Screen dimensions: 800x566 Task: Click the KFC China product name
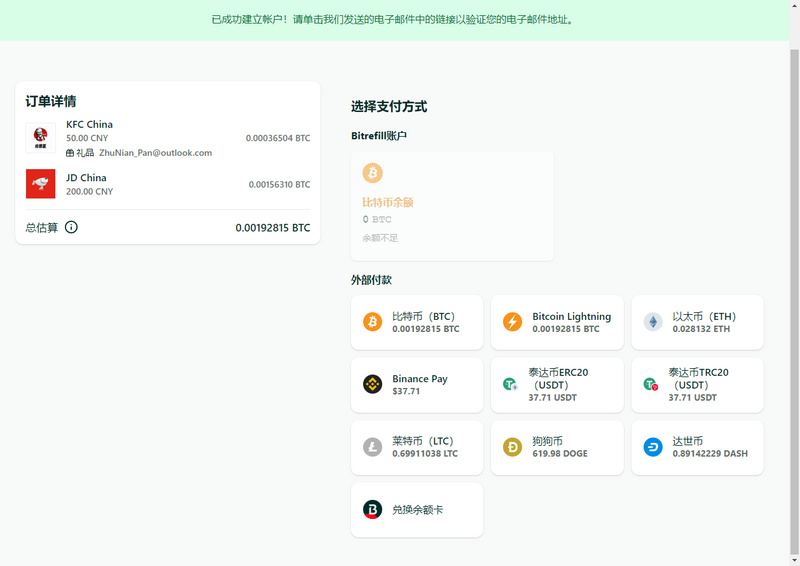pyautogui.click(x=89, y=124)
